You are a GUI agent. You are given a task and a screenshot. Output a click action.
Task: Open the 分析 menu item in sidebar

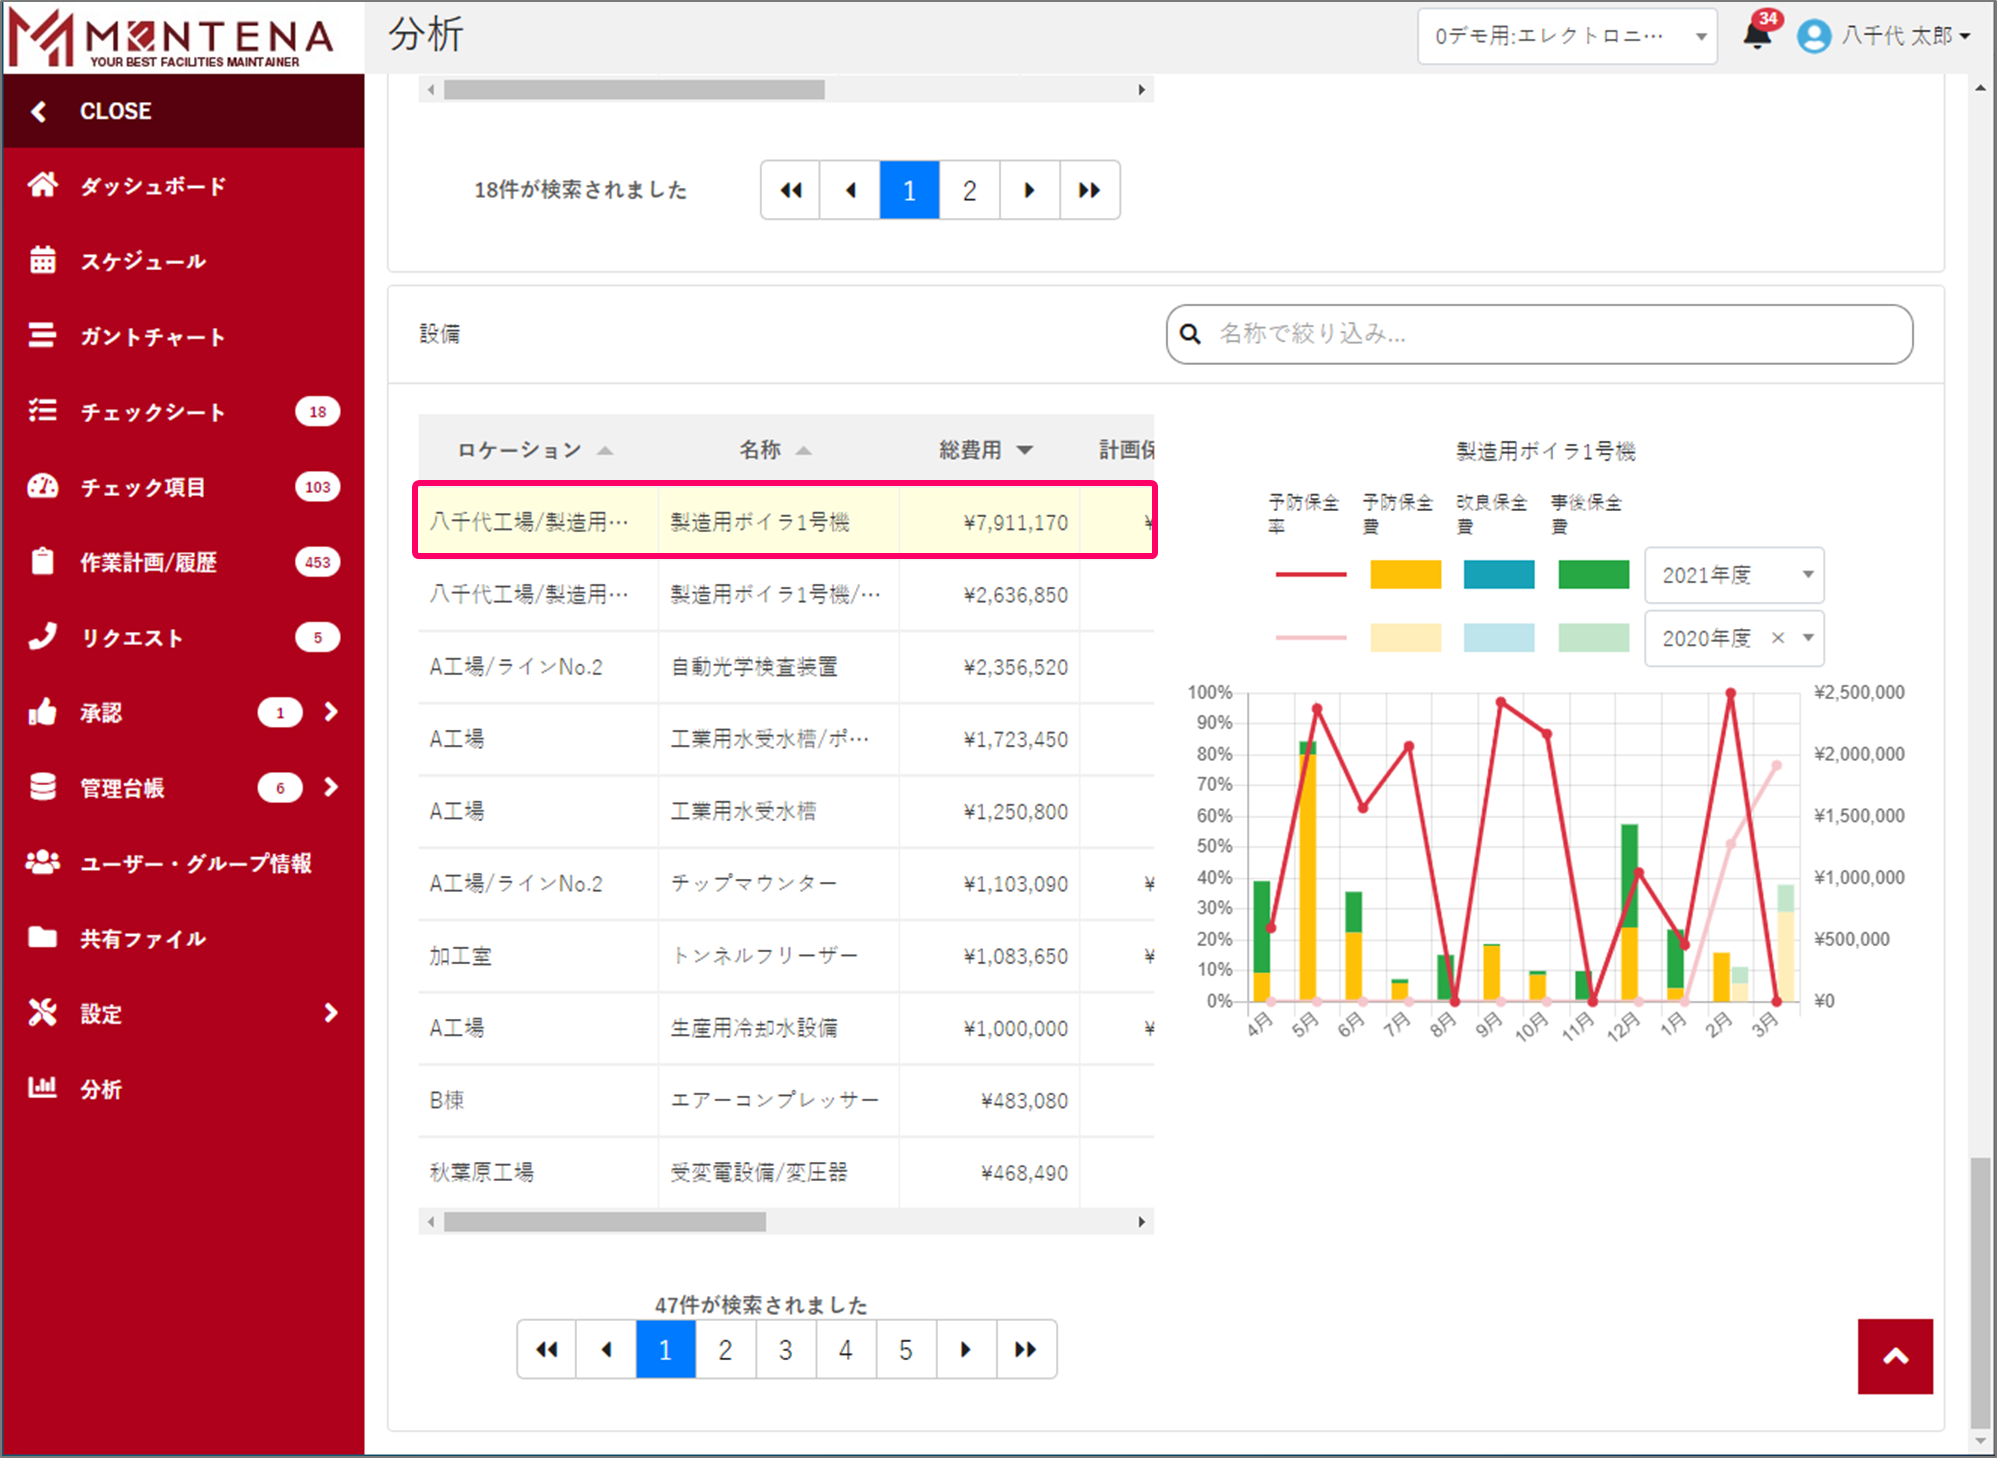100,1089
